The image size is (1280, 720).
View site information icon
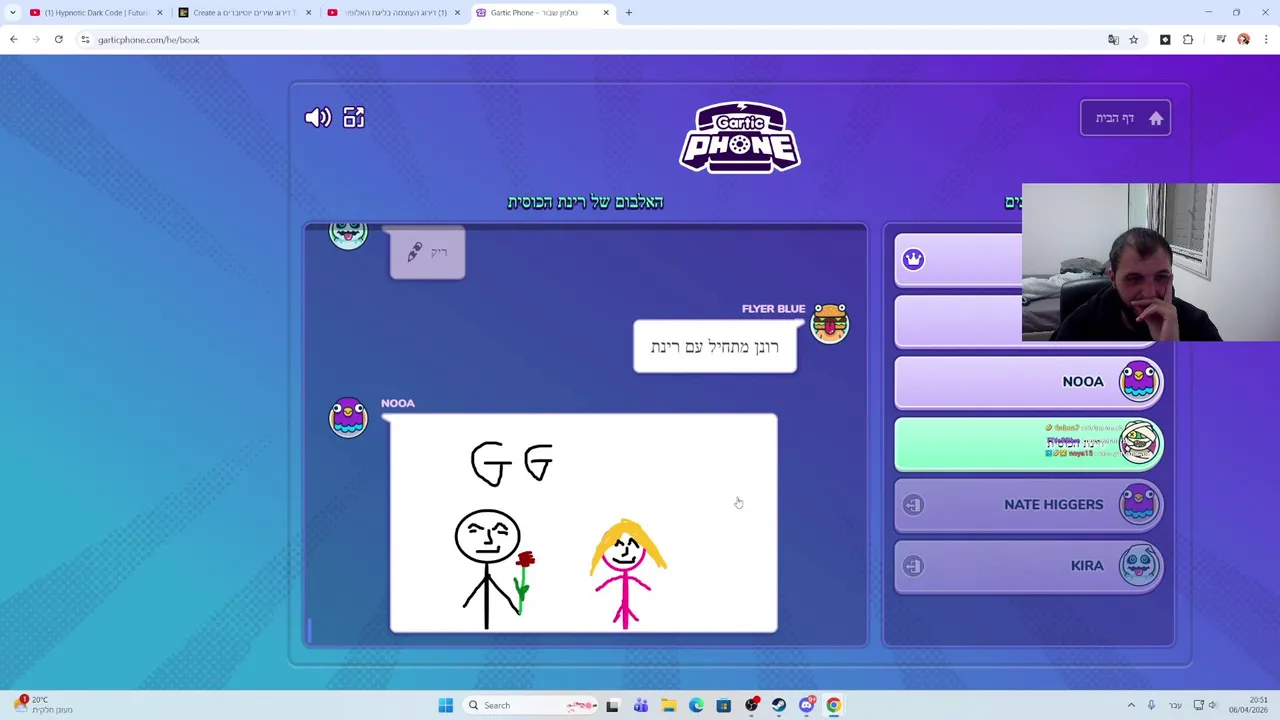click(85, 40)
